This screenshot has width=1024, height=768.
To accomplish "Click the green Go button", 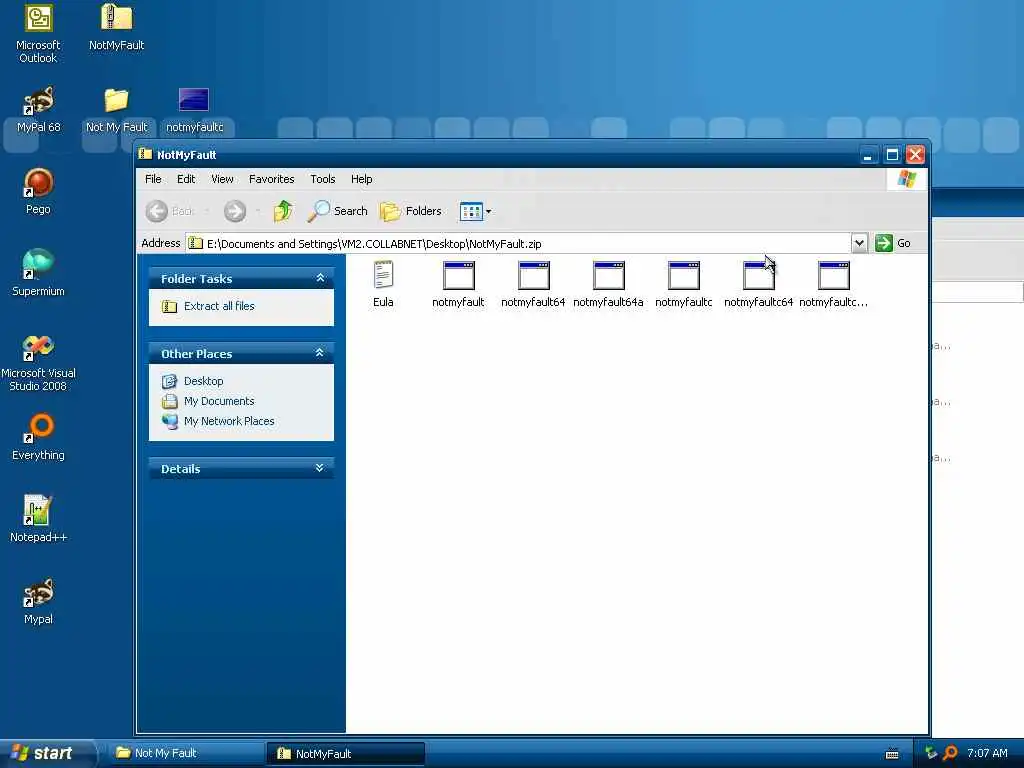I will (893, 243).
